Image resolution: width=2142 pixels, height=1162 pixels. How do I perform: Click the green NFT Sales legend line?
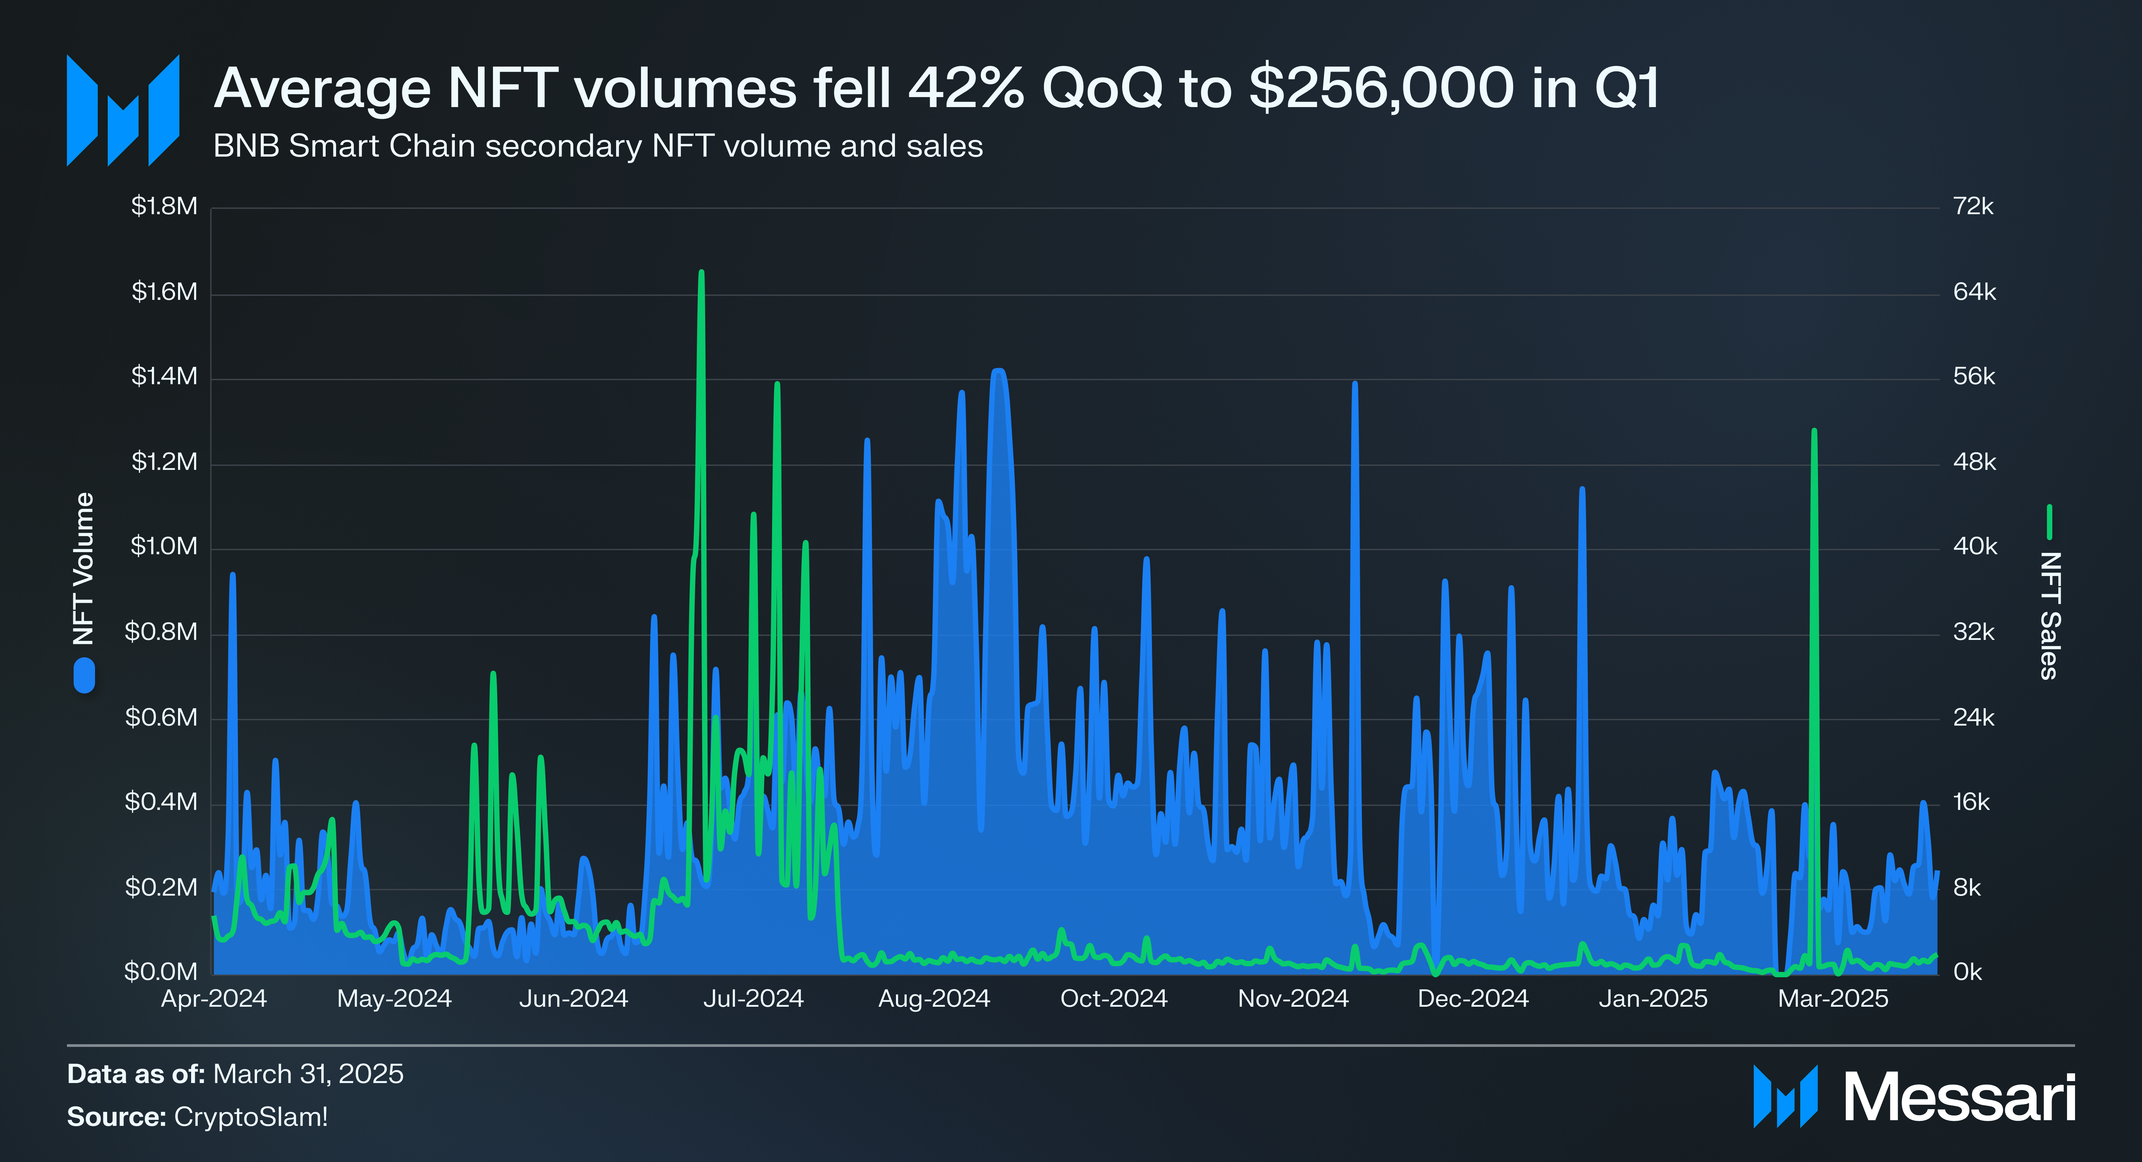pos(2049,522)
